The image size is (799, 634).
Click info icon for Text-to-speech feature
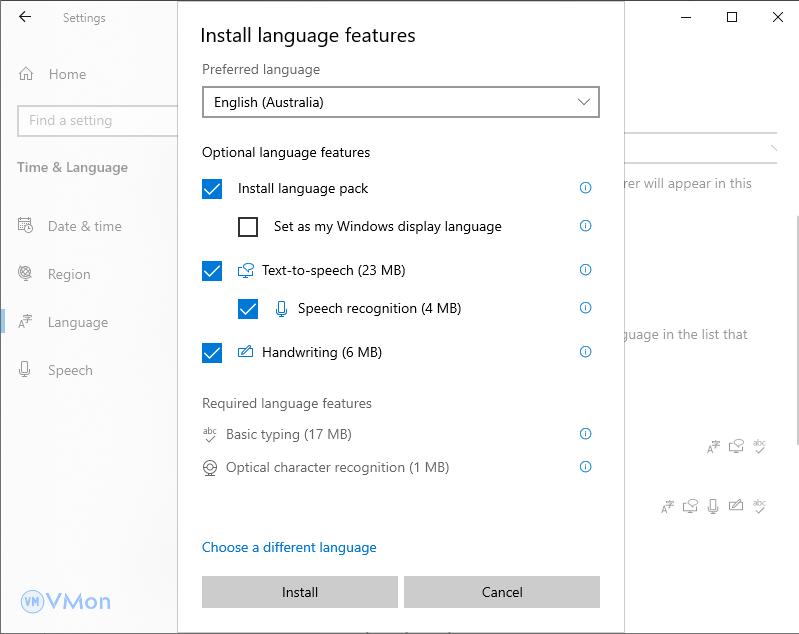click(586, 270)
